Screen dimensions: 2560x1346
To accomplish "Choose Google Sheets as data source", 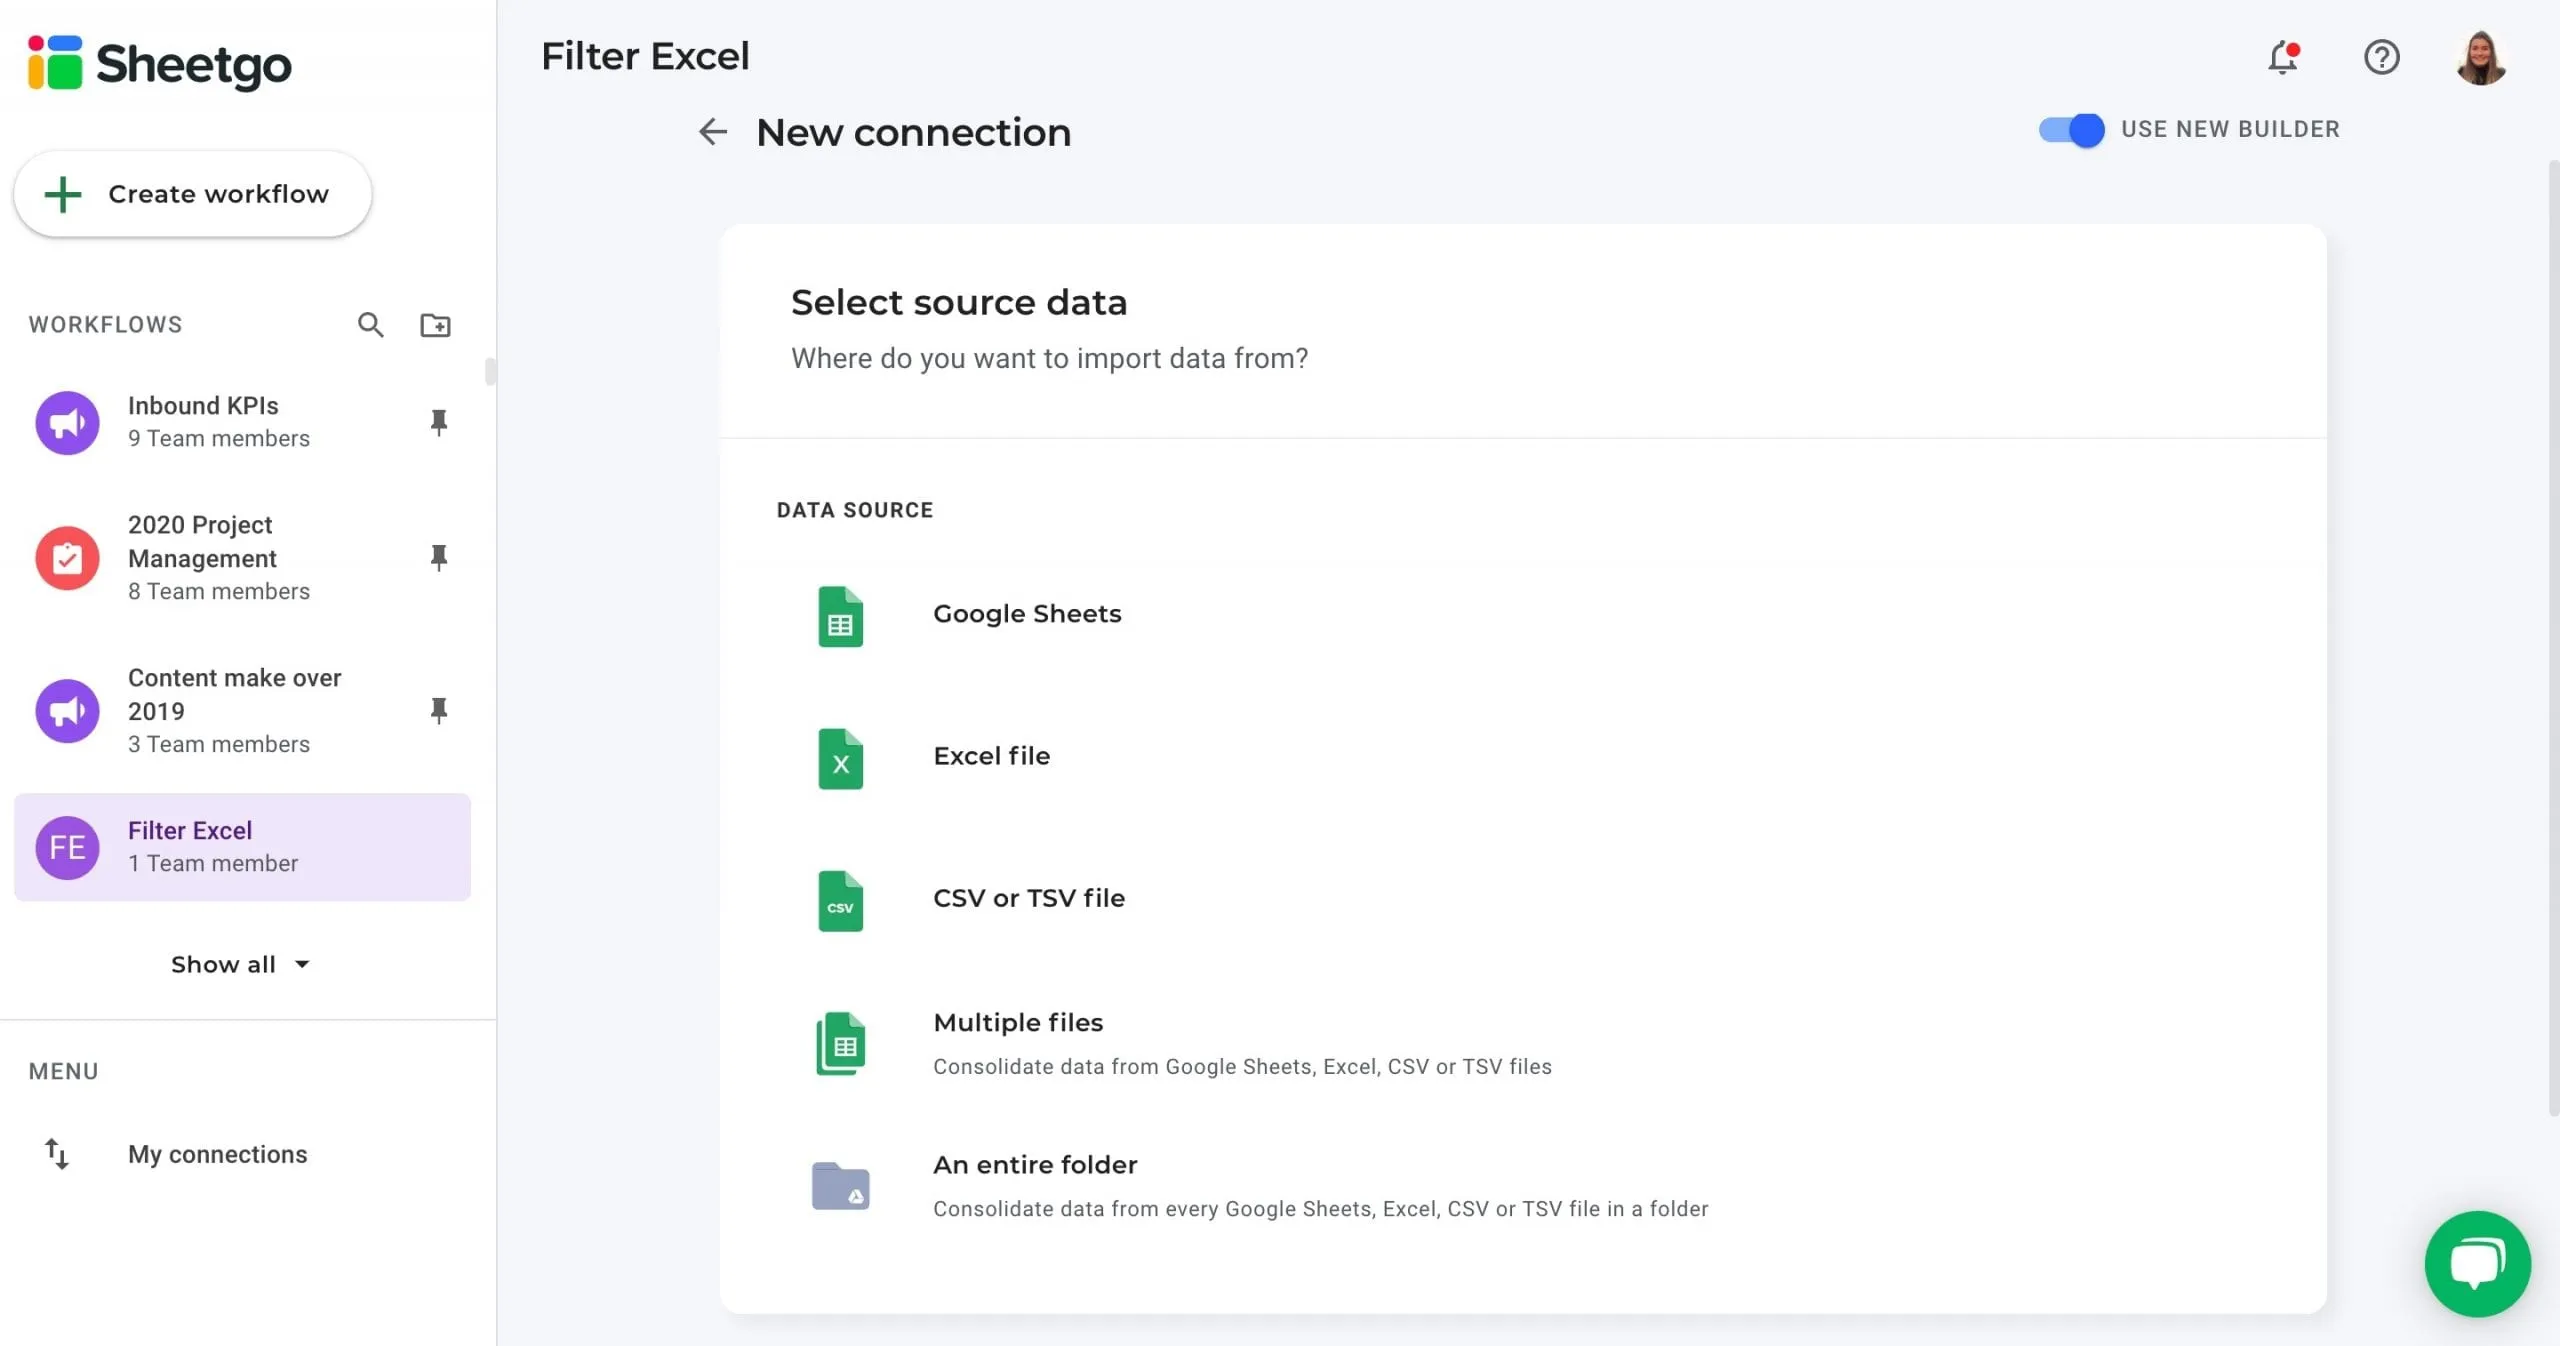I will 1522,614.
